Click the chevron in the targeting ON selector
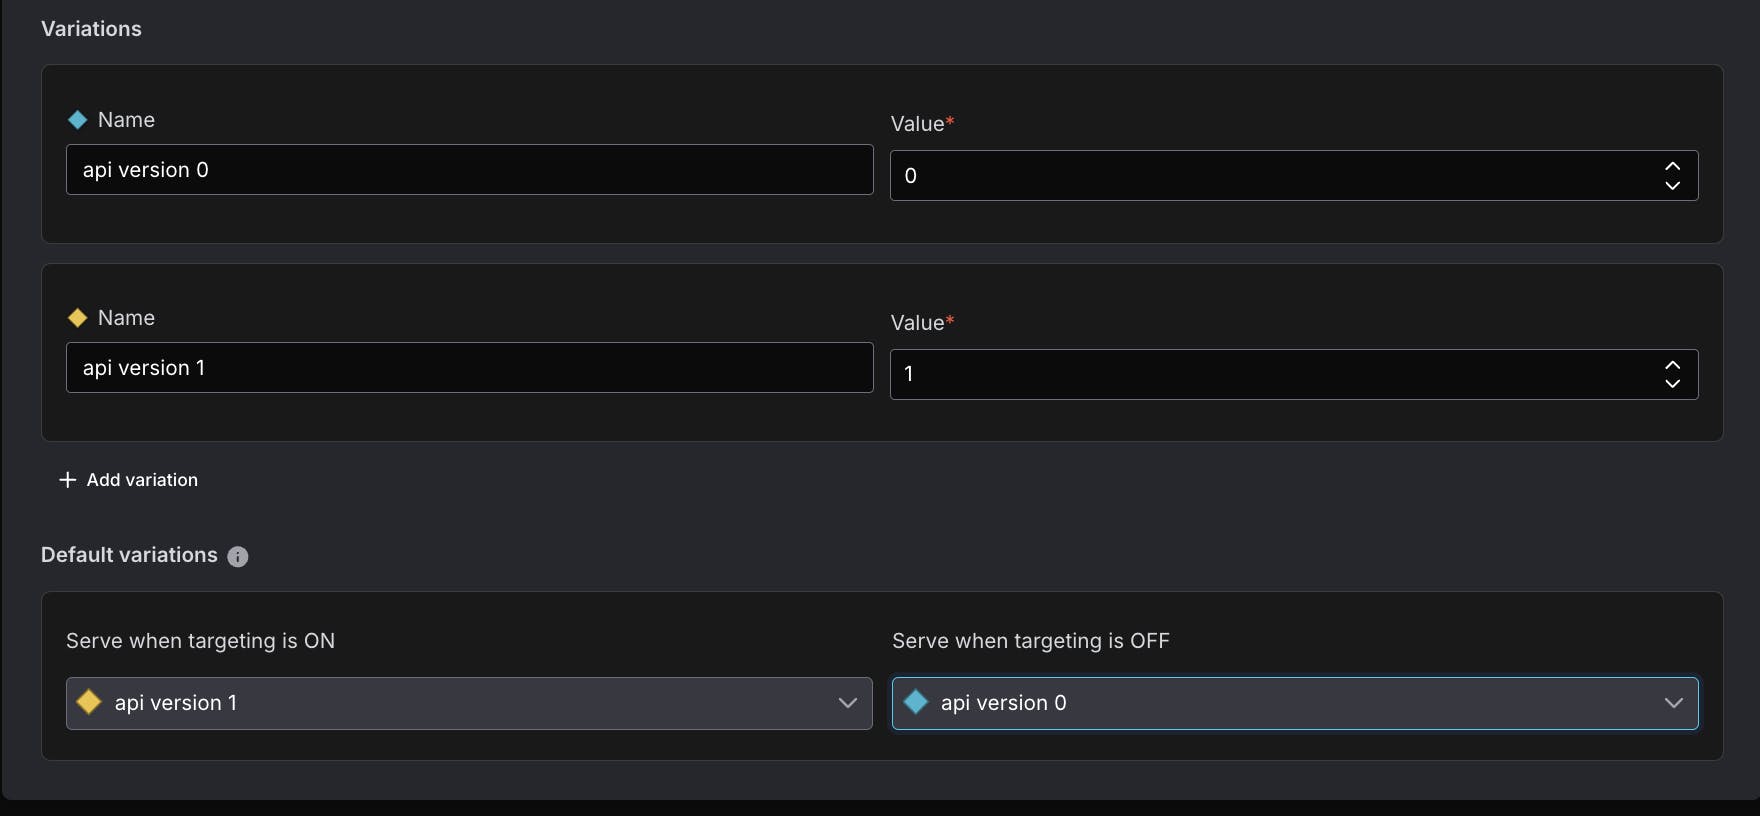The height and width of the screenshot is (816, 1760). (x=848, y=703)
